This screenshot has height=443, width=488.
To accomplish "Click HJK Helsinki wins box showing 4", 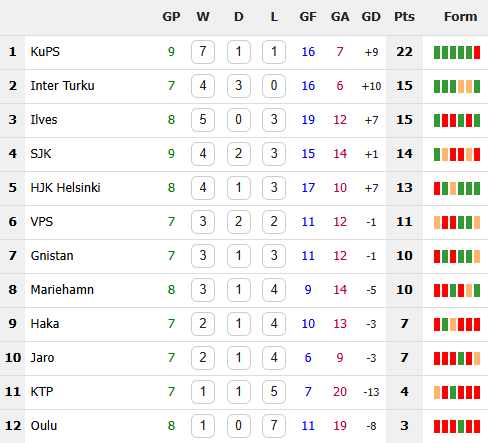I will (203, 188).
